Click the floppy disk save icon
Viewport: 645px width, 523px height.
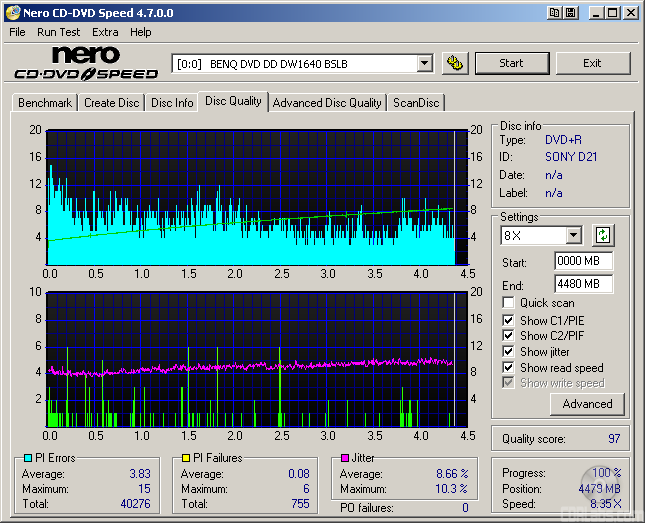(570, 13)
